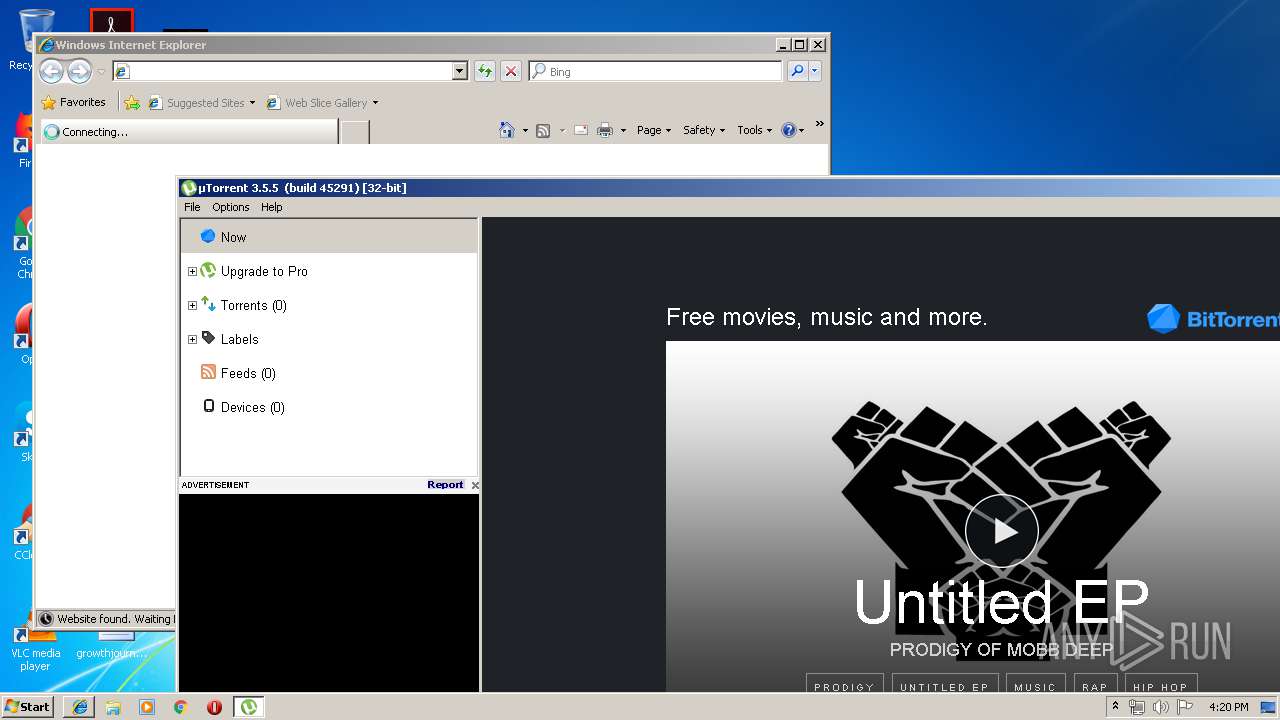The height and width of the screenshot is (720, 1280).
Task: Click the Read Mail icon in IE toolbar
Action: (580, 130)
